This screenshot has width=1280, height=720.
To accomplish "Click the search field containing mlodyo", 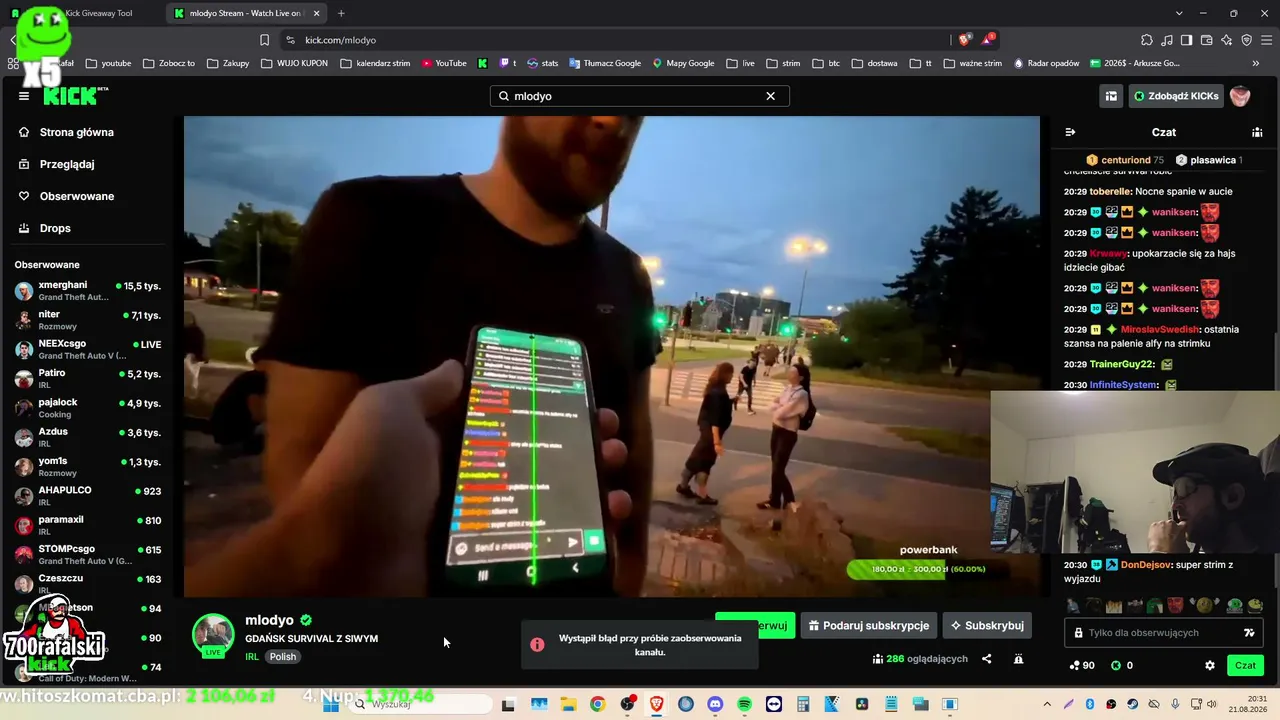I will (640, 96).
